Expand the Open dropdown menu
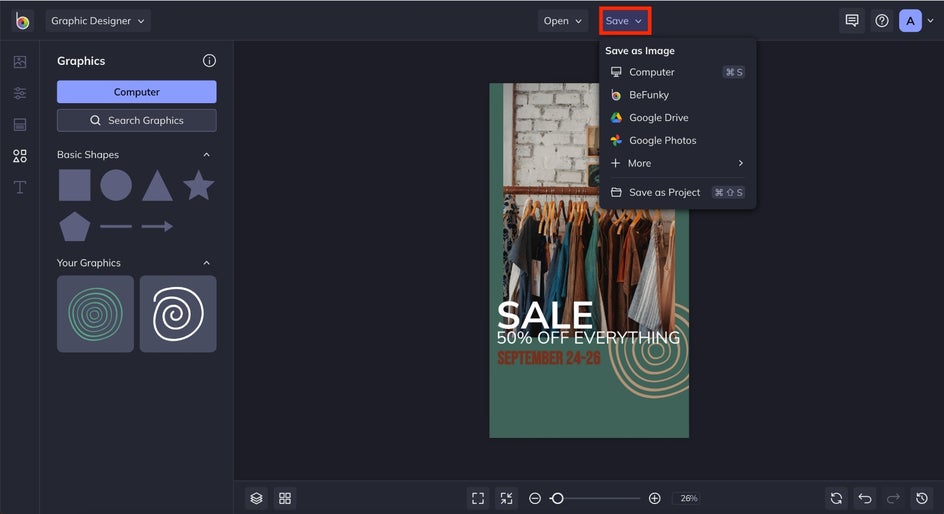944x514 pixels. [x=562, y=21]
